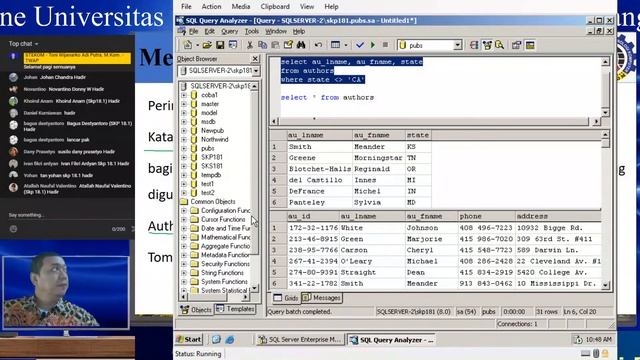Expand the Cursor Functions folder
The height and width of the screenshot is (360, 640).
(x=184, y=220)
